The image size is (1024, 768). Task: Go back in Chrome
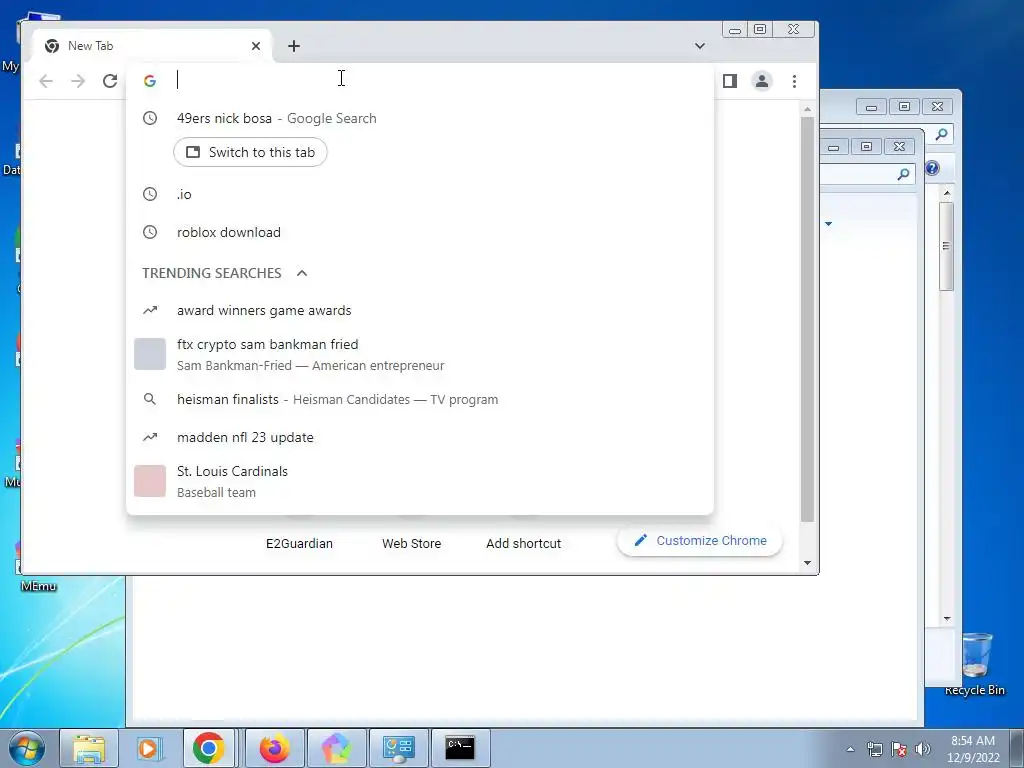[46, 81]
